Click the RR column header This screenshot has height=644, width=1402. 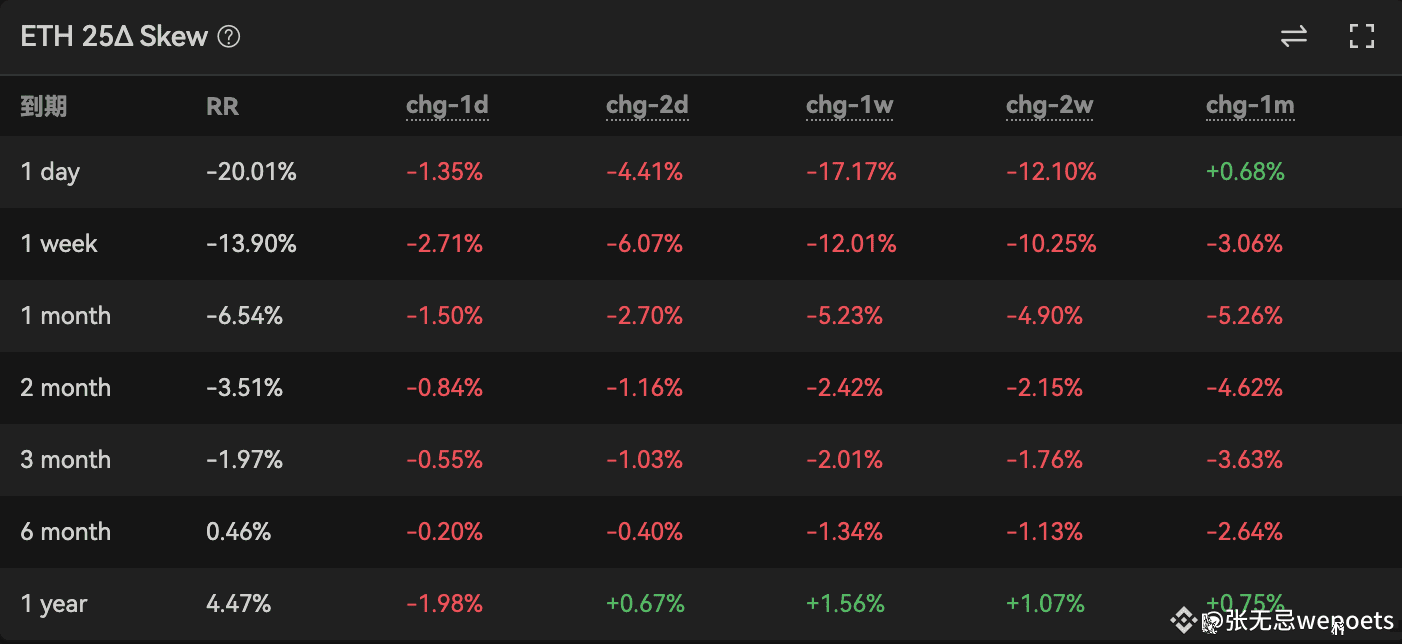point(222,106)
